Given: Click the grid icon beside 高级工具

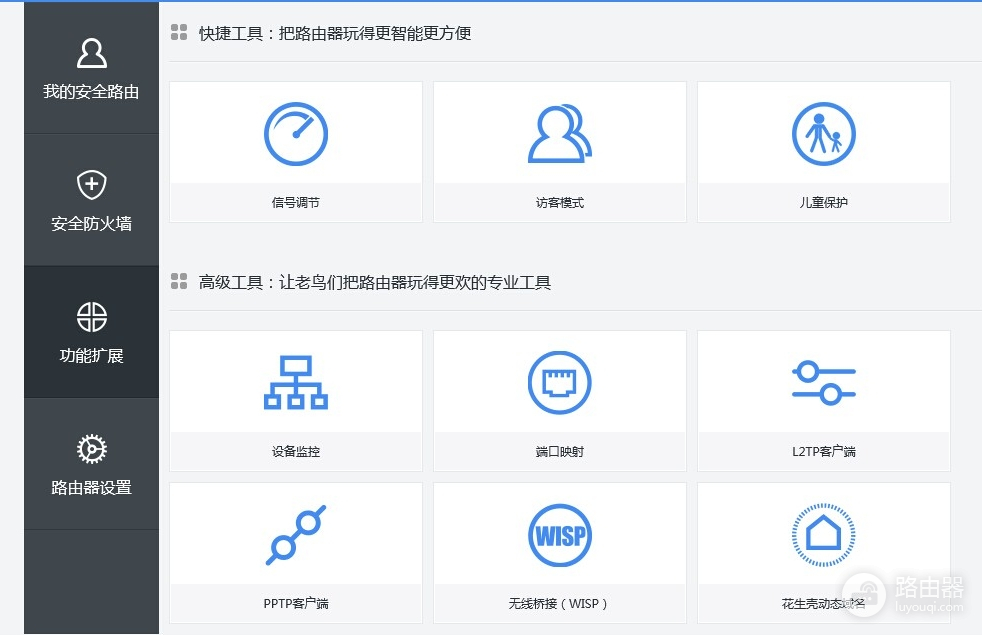Looking at the screenshot, I should (179, 282).
